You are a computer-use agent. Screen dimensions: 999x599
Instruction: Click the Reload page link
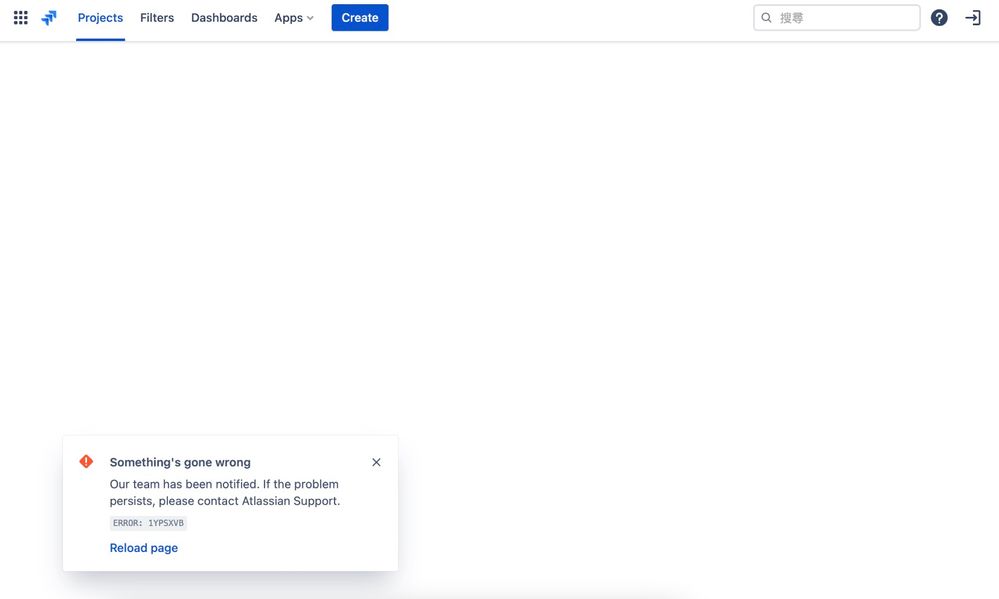pyautogui.click(x=143, y=548)
